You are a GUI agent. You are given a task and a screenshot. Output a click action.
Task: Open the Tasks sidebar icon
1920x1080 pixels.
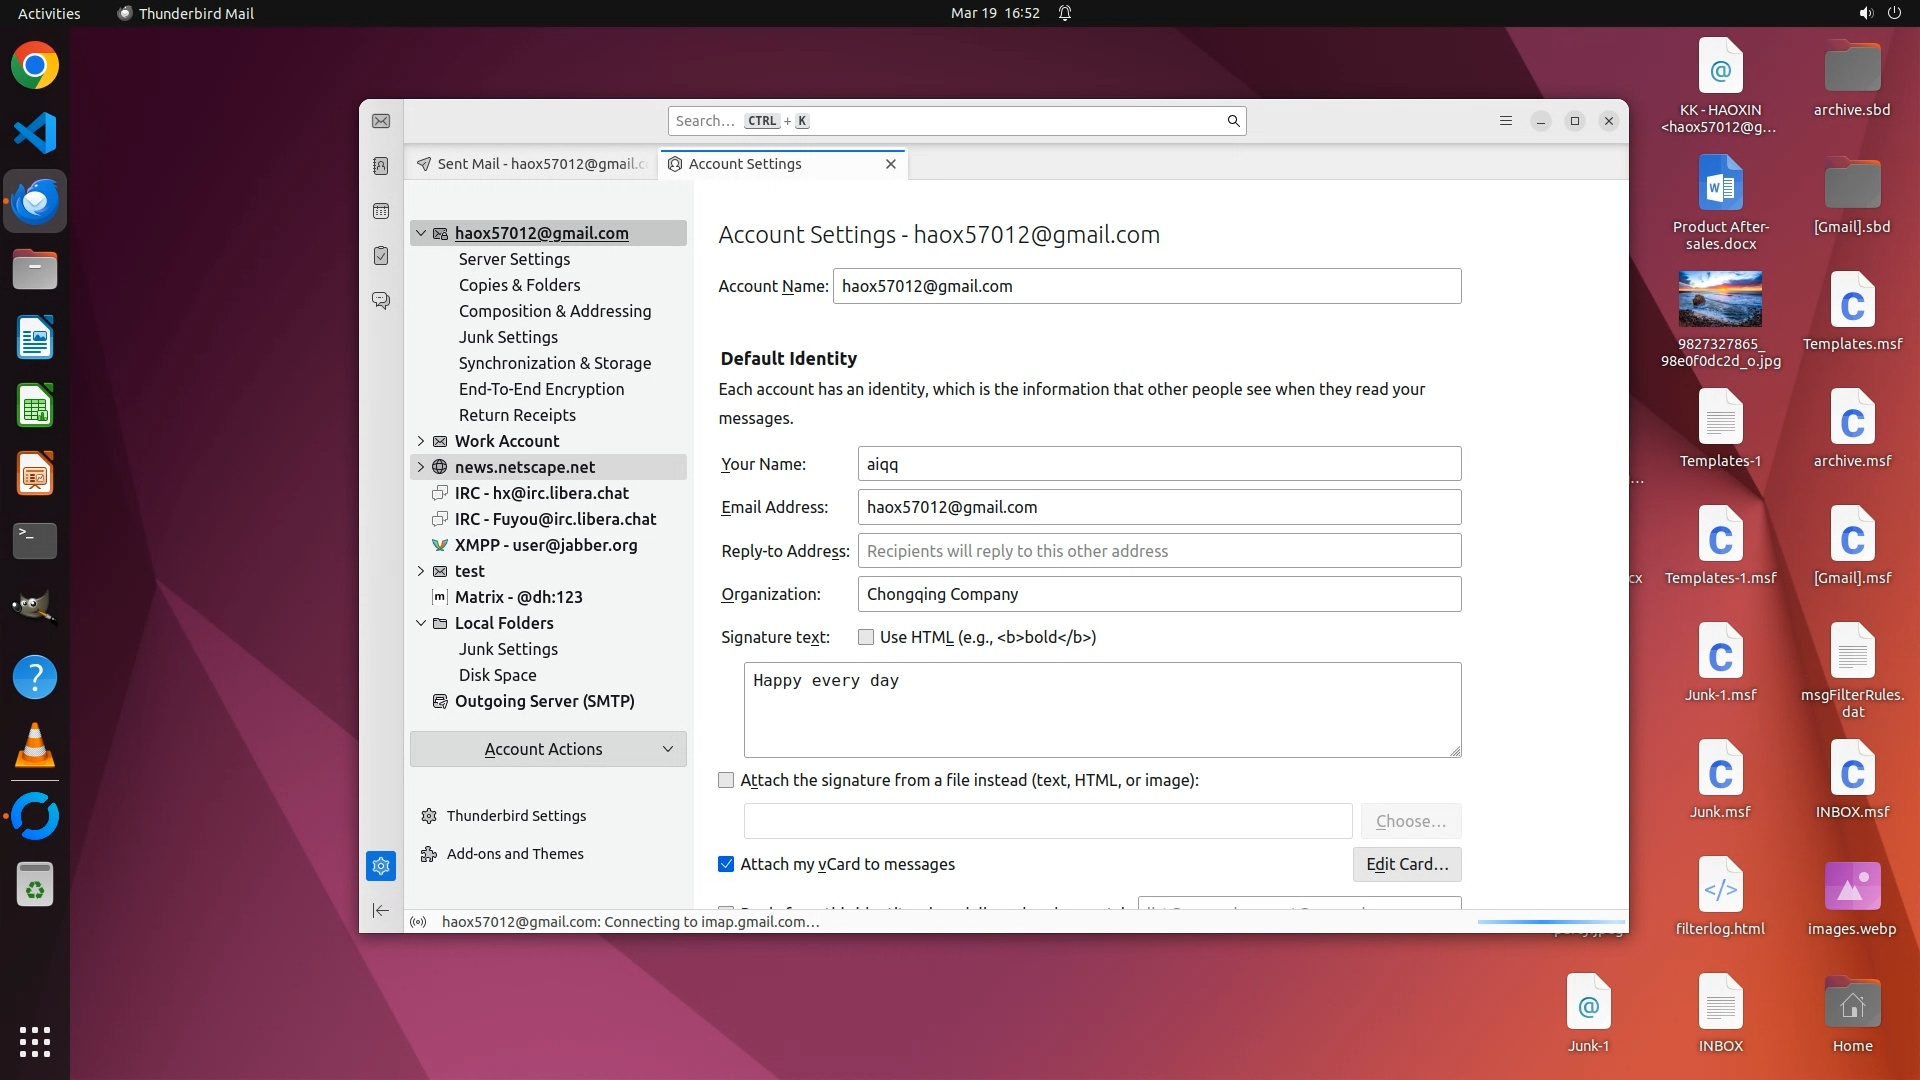(381, 256)
